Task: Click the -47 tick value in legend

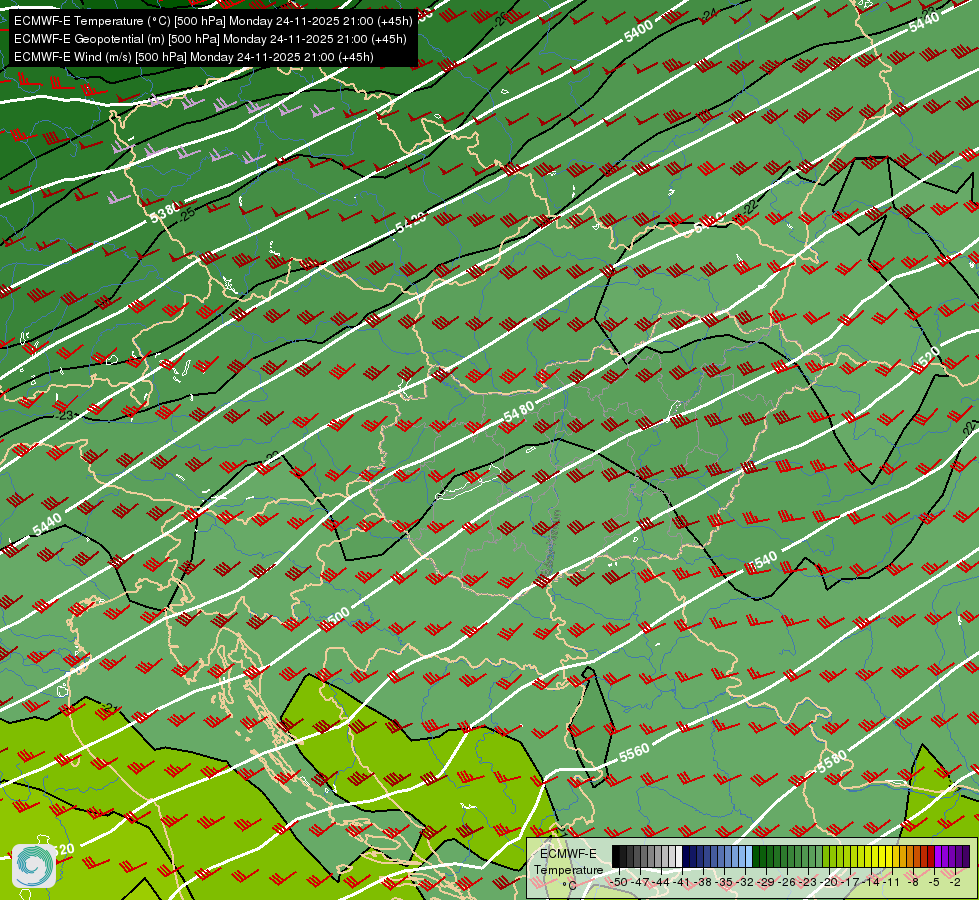Action: (640, 882)
